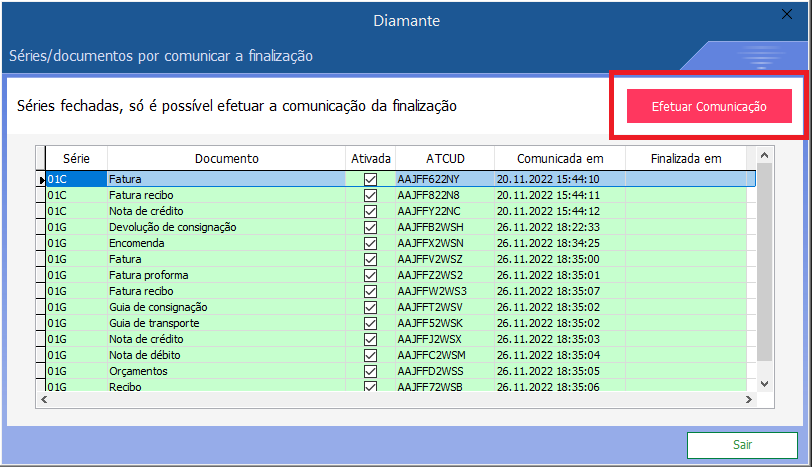The image size is (812, 467).
Task: Click the AAJFFD2WSS ATCUD cell
Action: [x=445, y=371]
